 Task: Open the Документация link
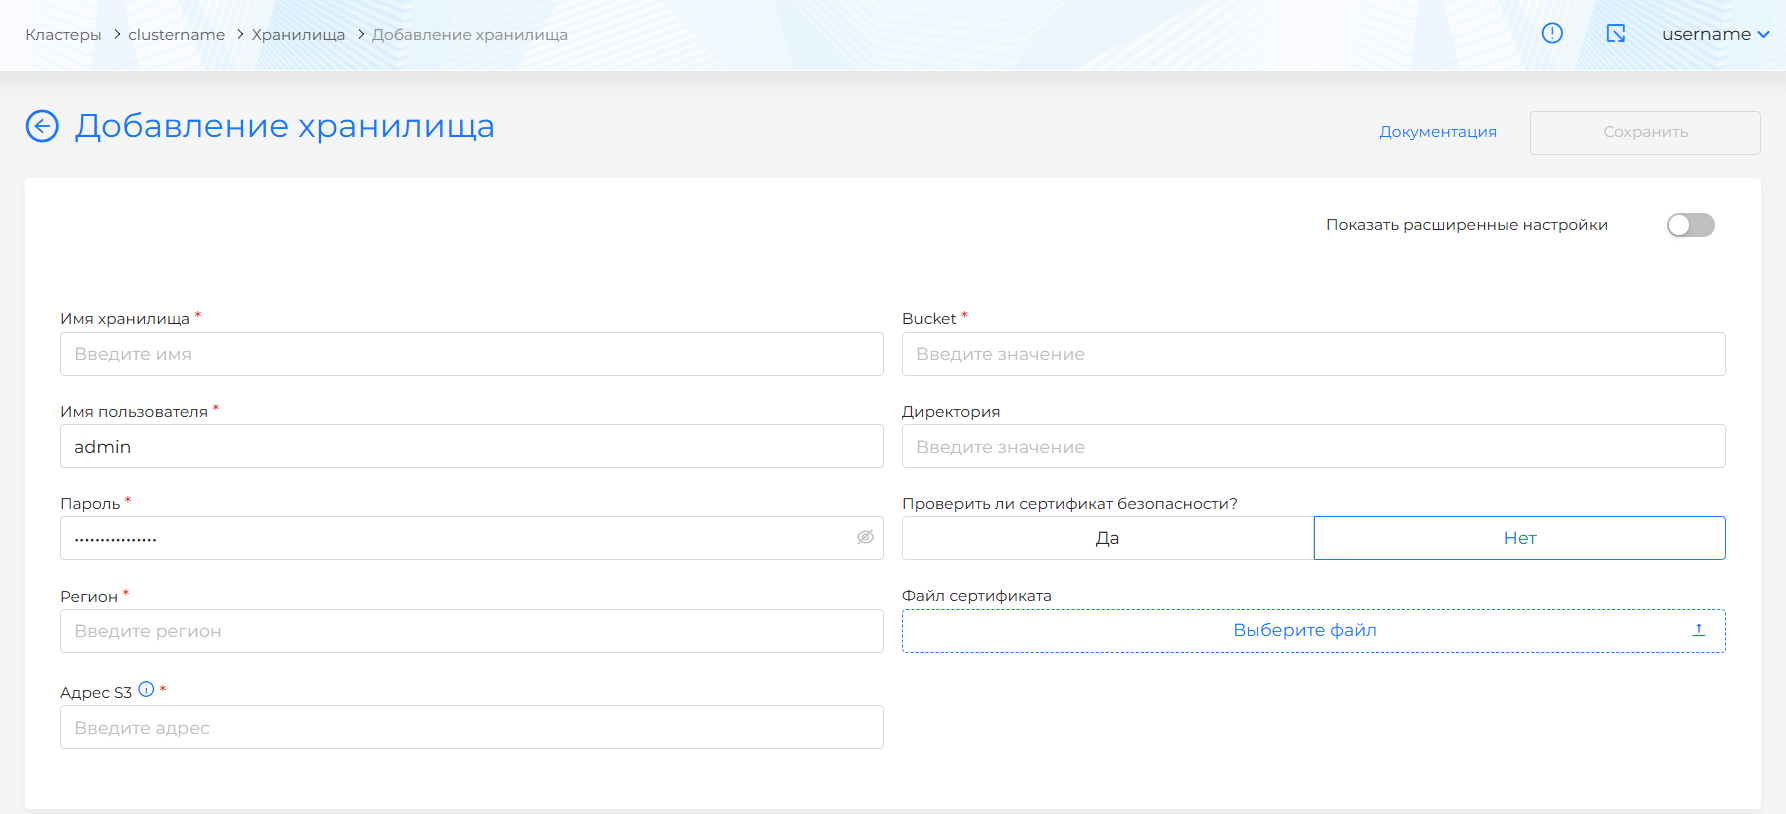1437,132
